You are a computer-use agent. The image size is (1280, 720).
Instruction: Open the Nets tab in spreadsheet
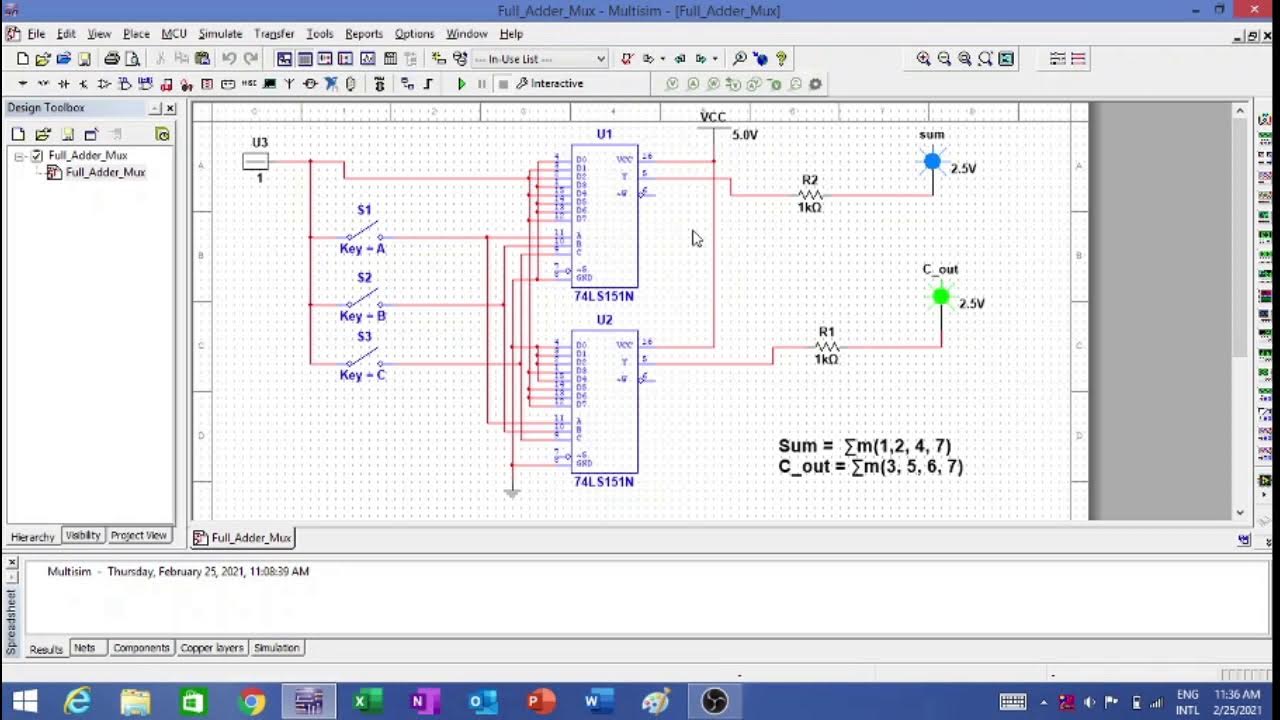84,648
